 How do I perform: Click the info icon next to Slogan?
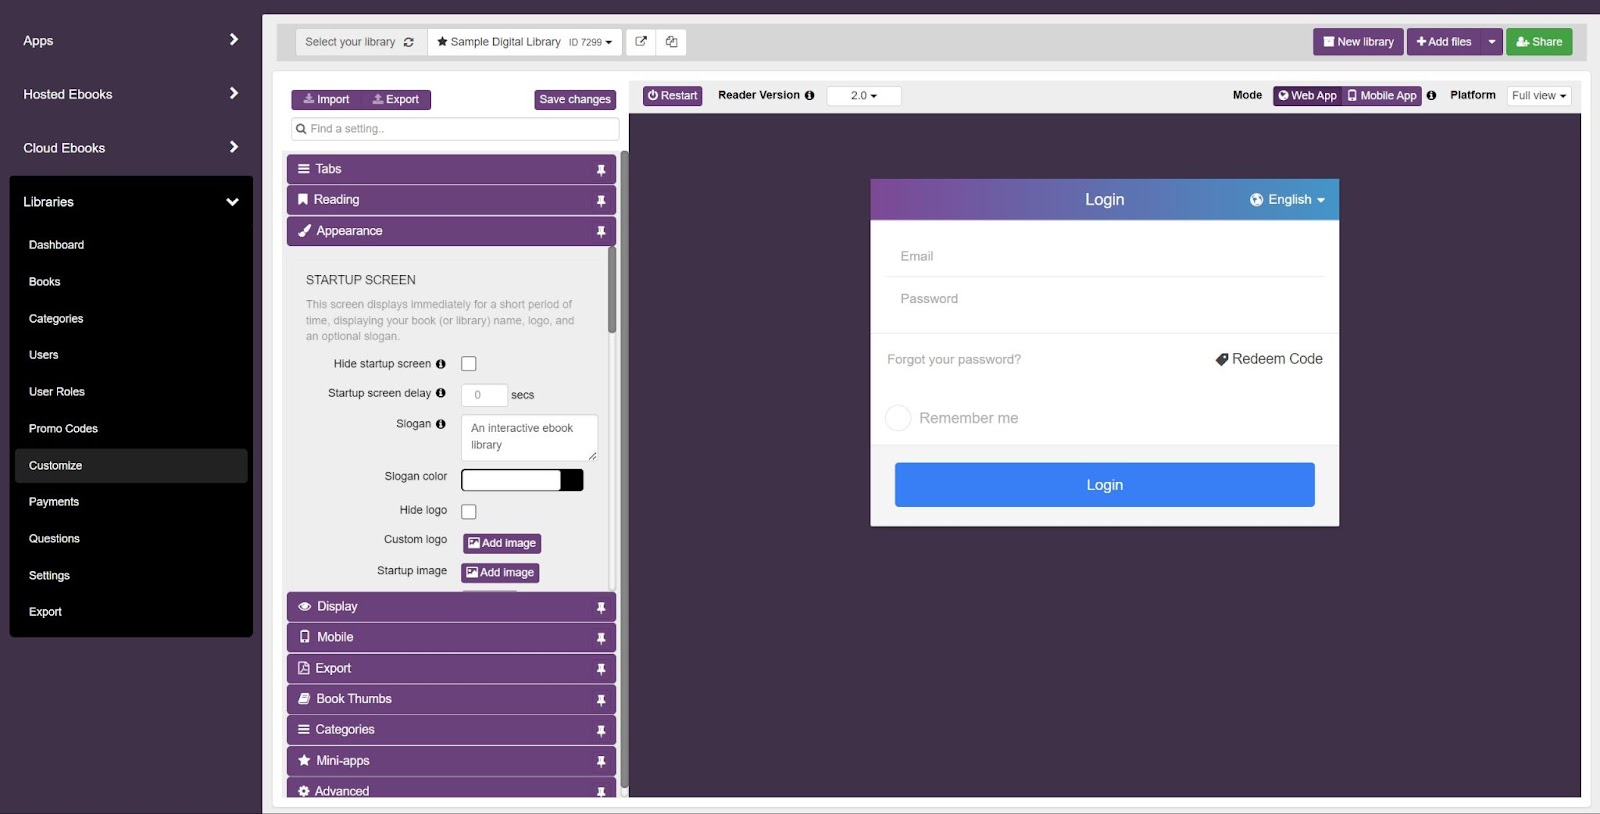(x=440, y=424)
